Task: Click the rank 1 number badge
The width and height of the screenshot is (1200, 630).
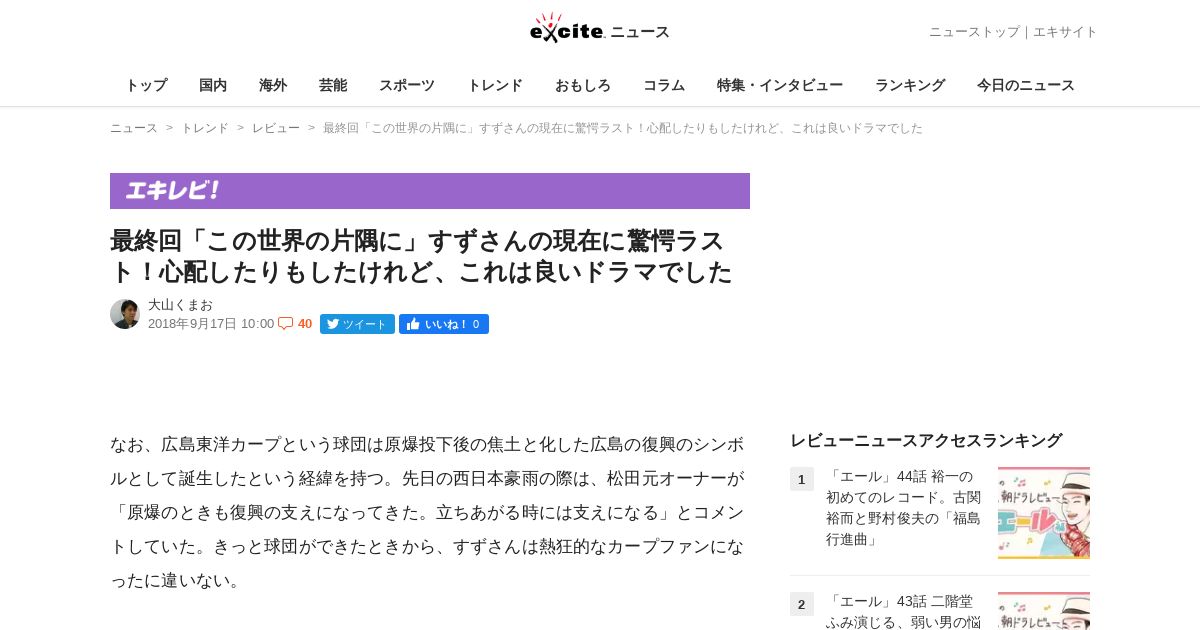Action: pos(801,479)
